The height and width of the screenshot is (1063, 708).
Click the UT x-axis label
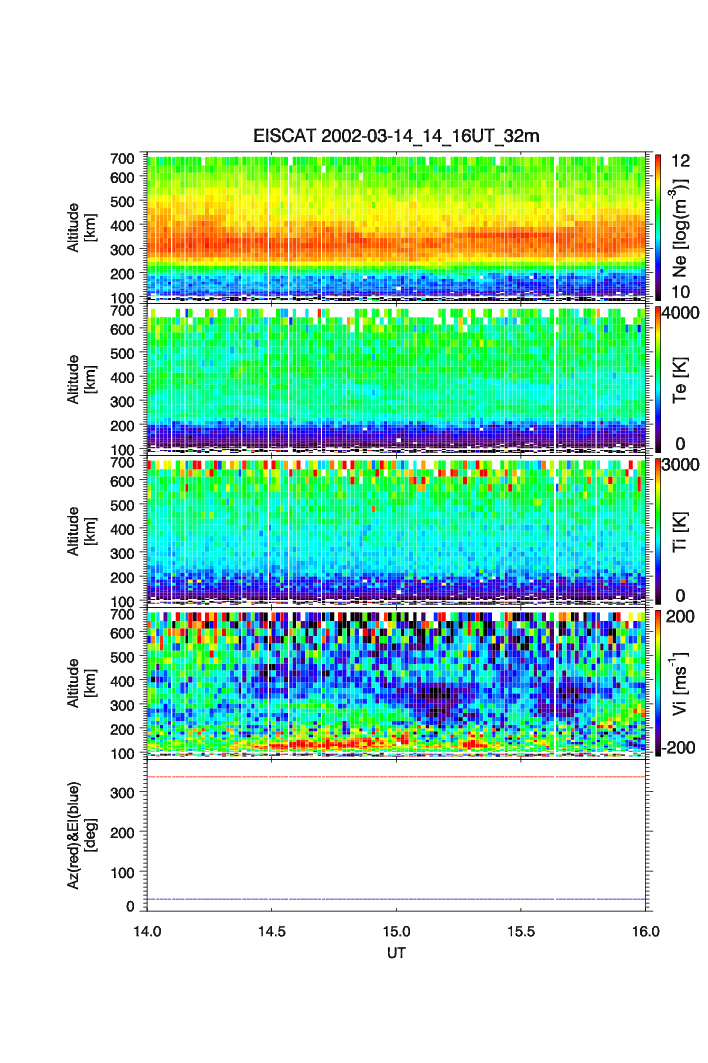(x=397, y=953)
